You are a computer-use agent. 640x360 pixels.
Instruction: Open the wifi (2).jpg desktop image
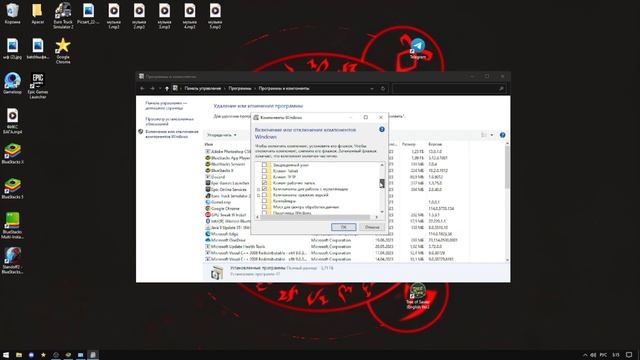click(x=12, y=49)
